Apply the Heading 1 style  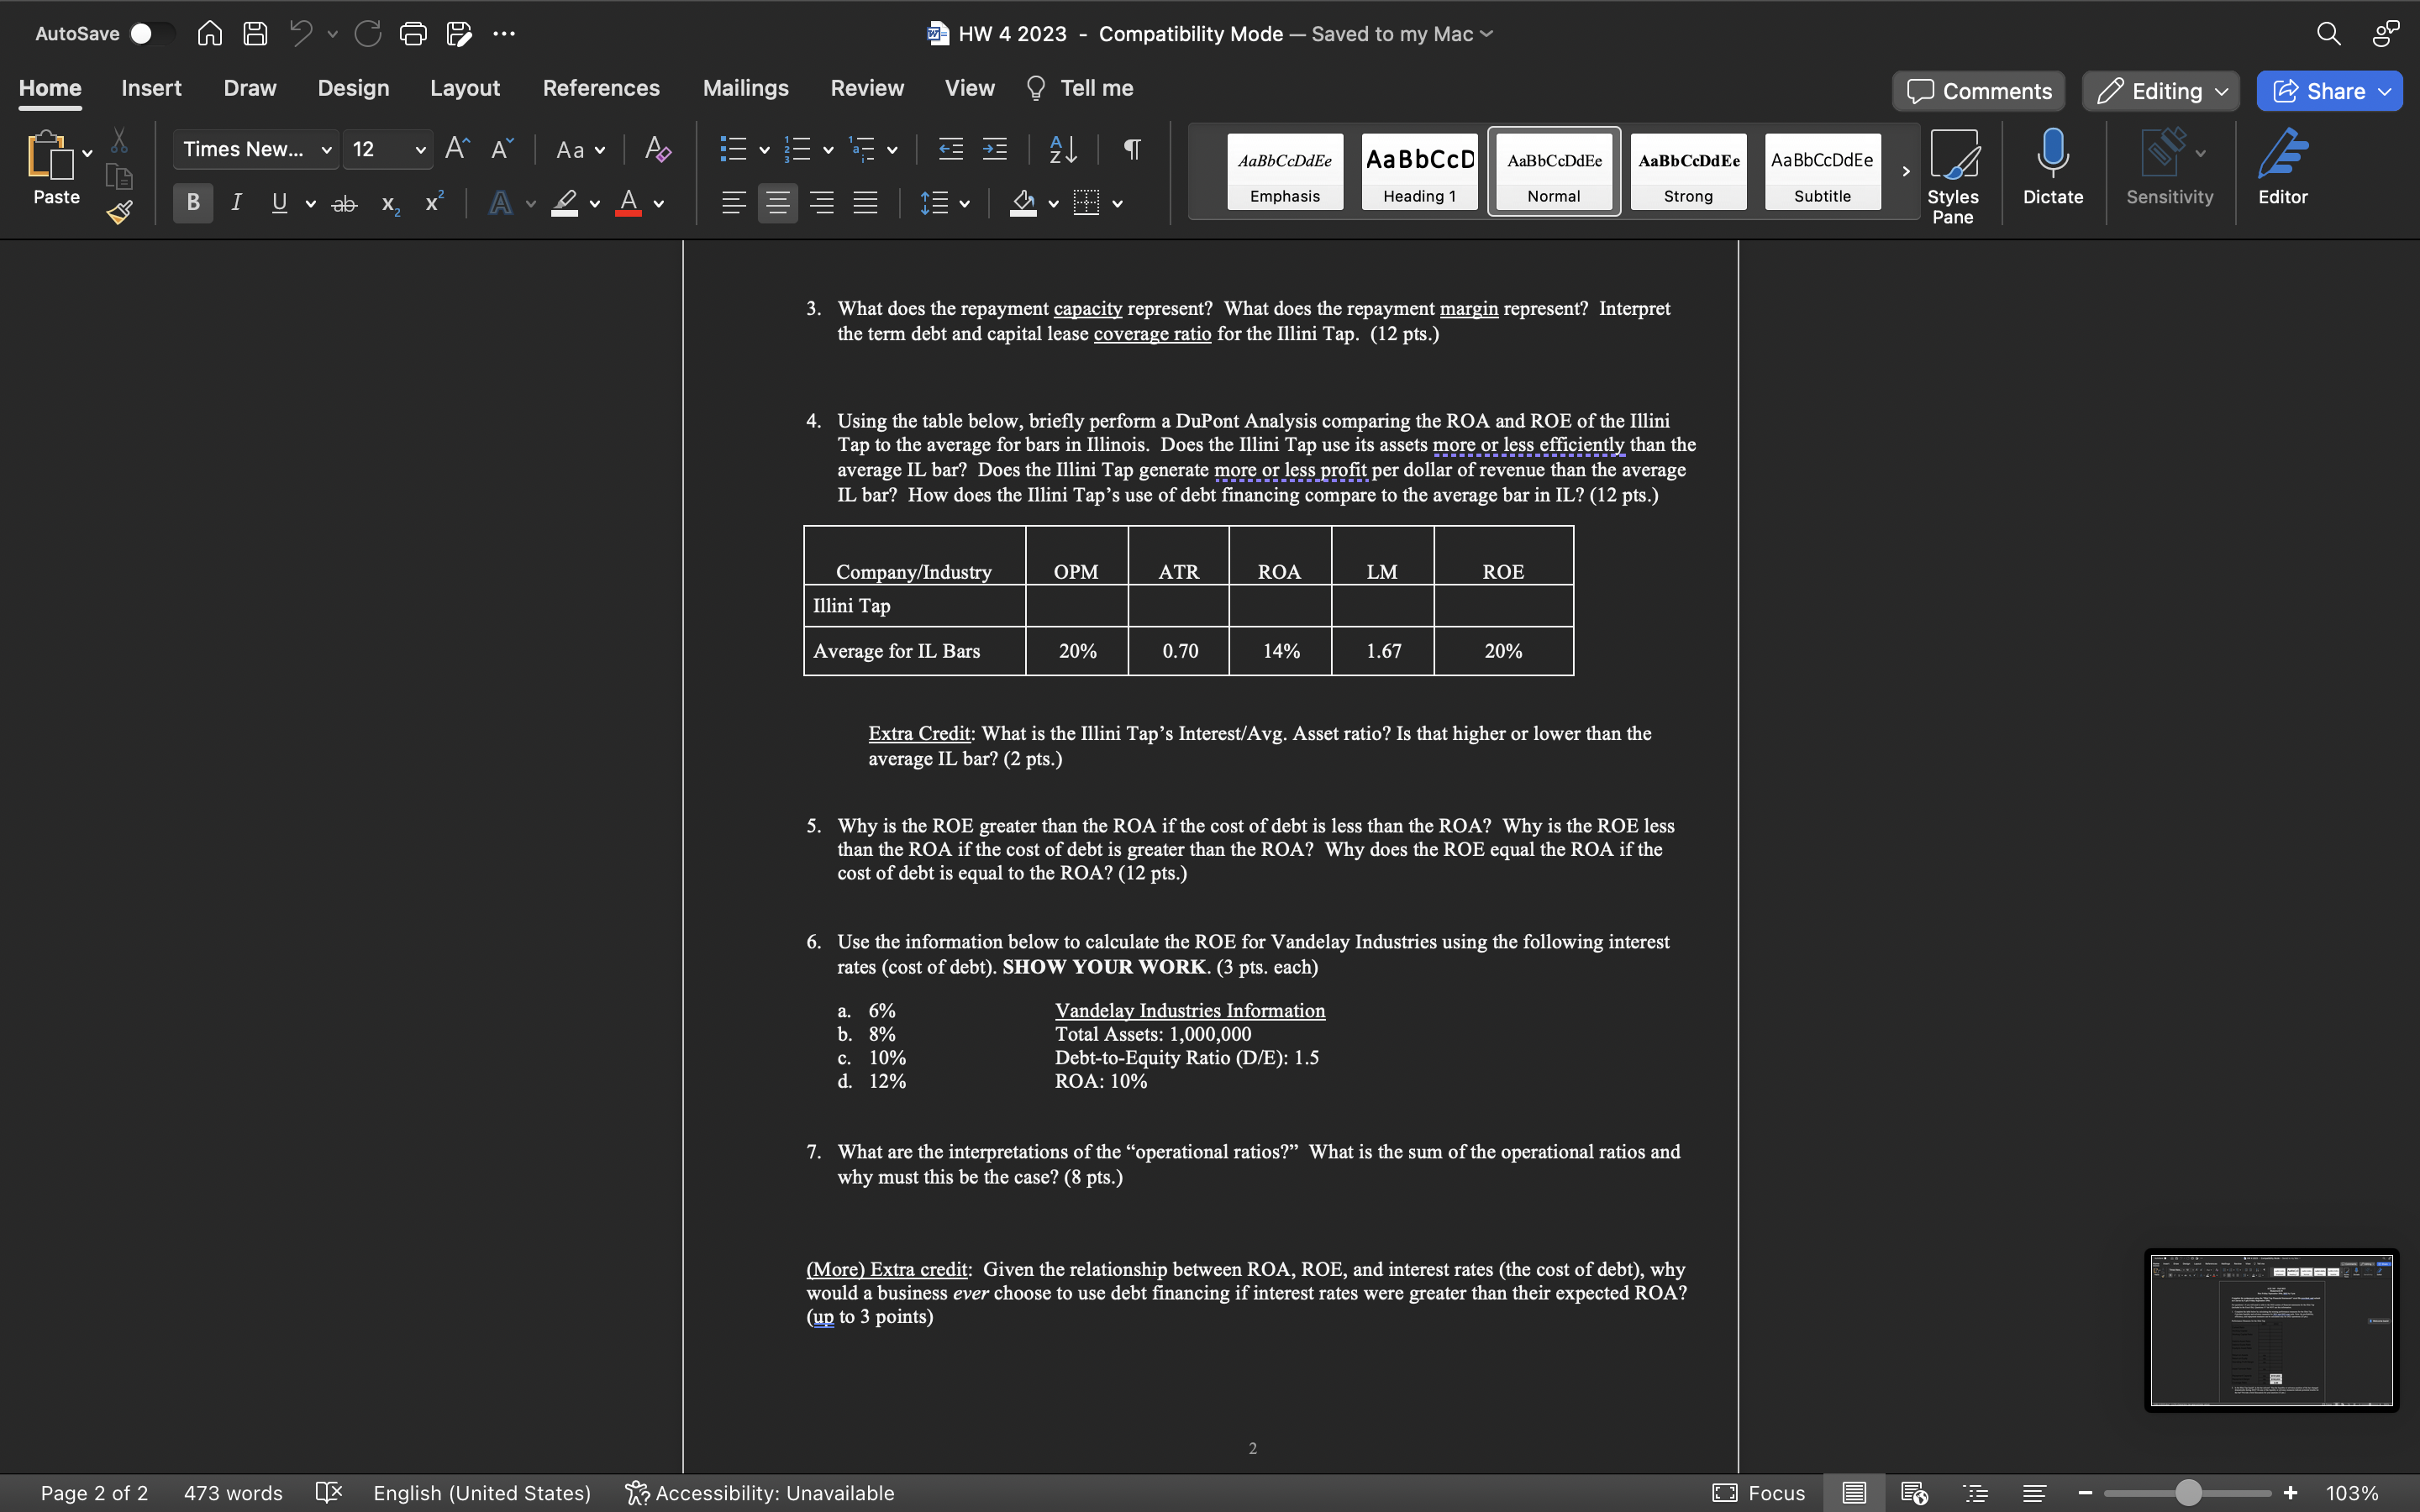[x=1419, y=171]
